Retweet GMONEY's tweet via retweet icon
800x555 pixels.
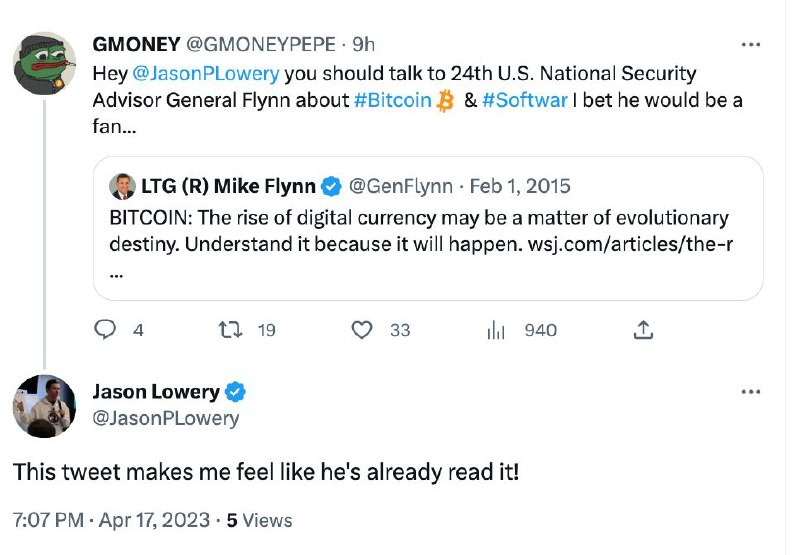click(230, 330)
